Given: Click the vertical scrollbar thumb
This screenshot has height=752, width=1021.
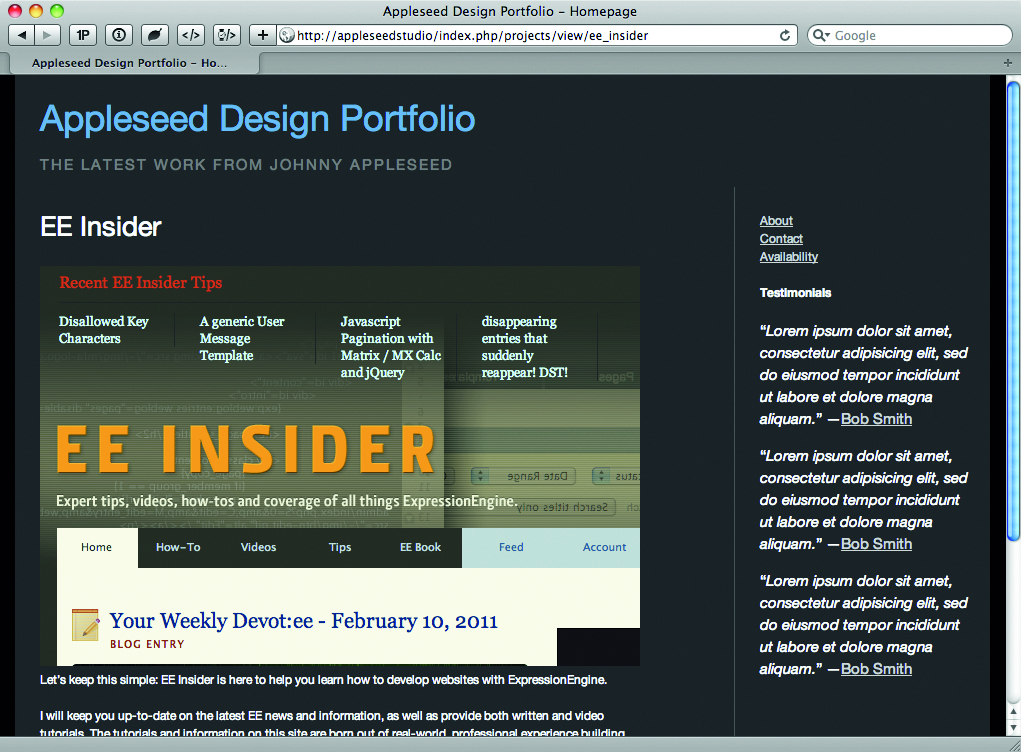Looking at the screenshot, I should point(1013,309).
